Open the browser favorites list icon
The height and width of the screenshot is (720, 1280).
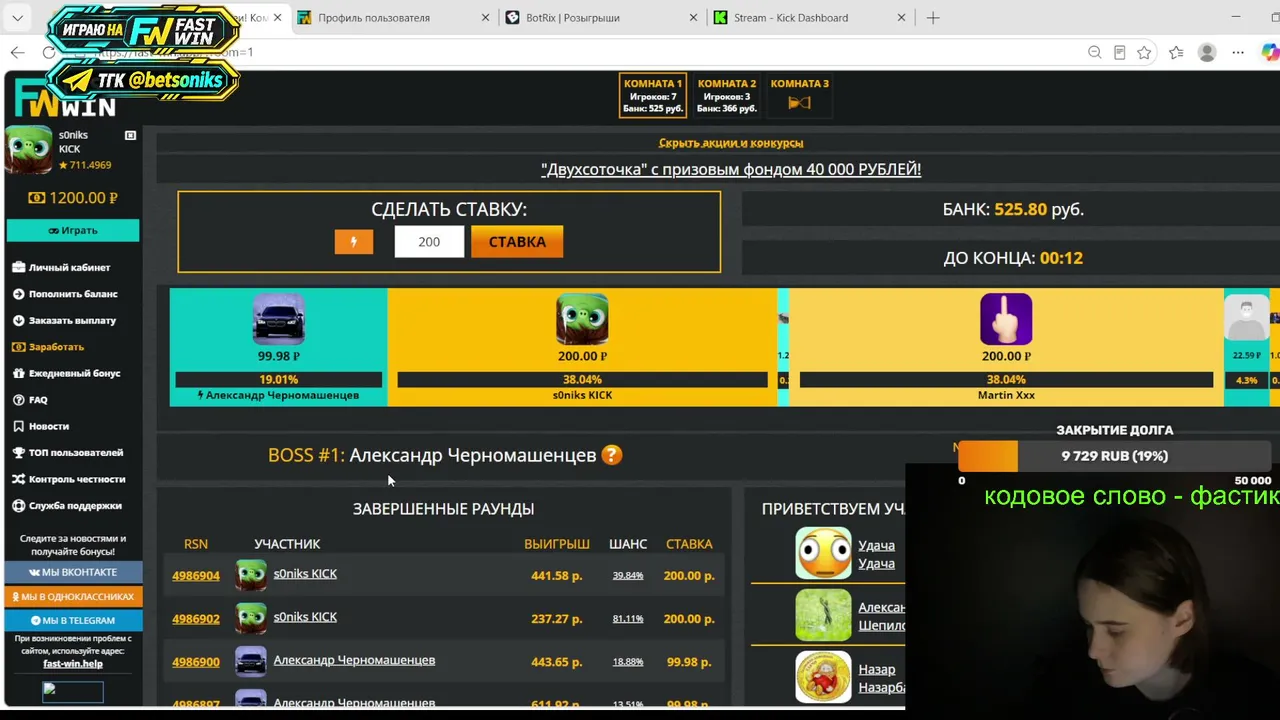tap(1176, 52)
